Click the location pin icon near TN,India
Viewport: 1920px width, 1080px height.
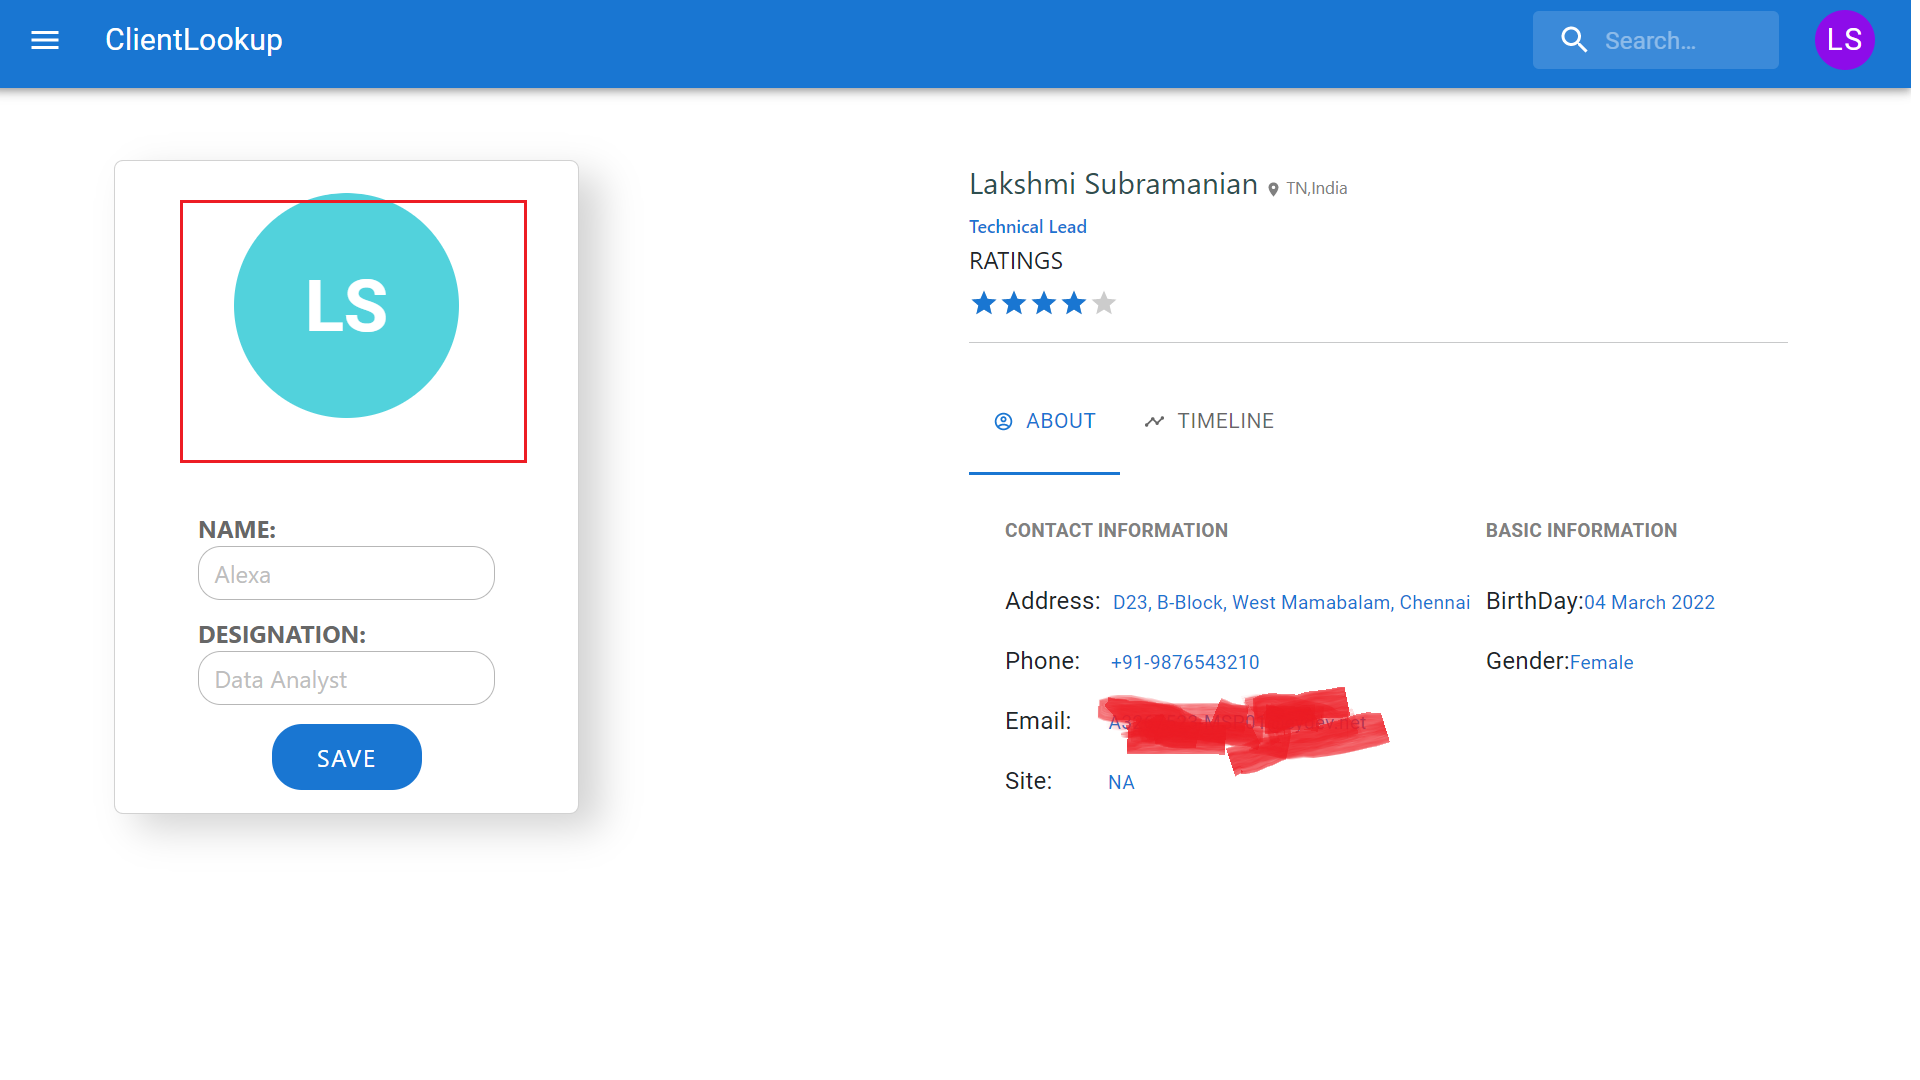pyautogui.click(x=1273, y=189)
